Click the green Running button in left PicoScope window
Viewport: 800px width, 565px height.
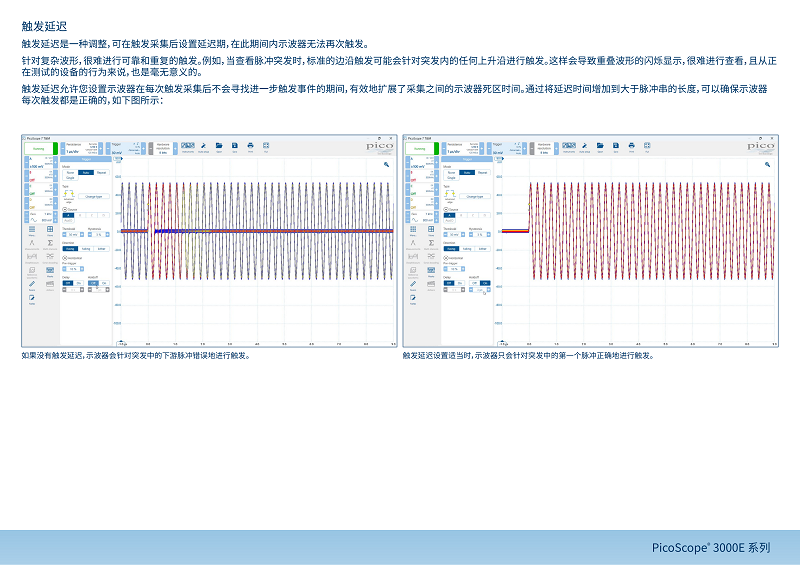tap(39, 149)
